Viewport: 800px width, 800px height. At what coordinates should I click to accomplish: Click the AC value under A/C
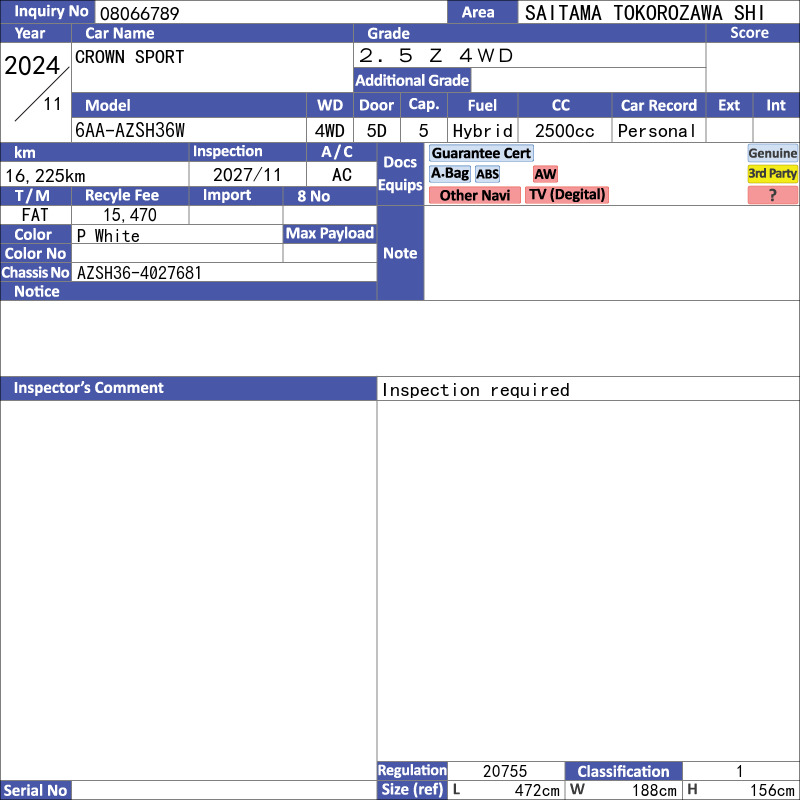[341, 175]
